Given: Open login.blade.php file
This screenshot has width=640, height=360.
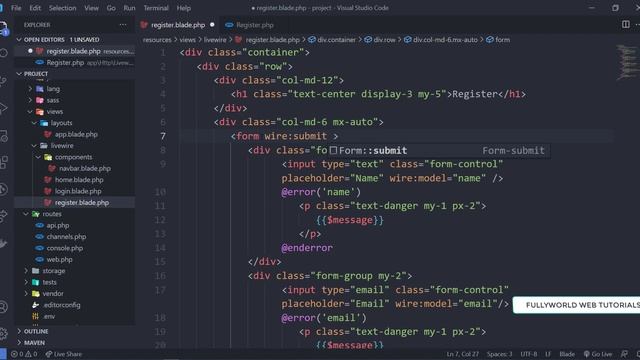Looking at the screenshot, I should [x=78, y=191].
